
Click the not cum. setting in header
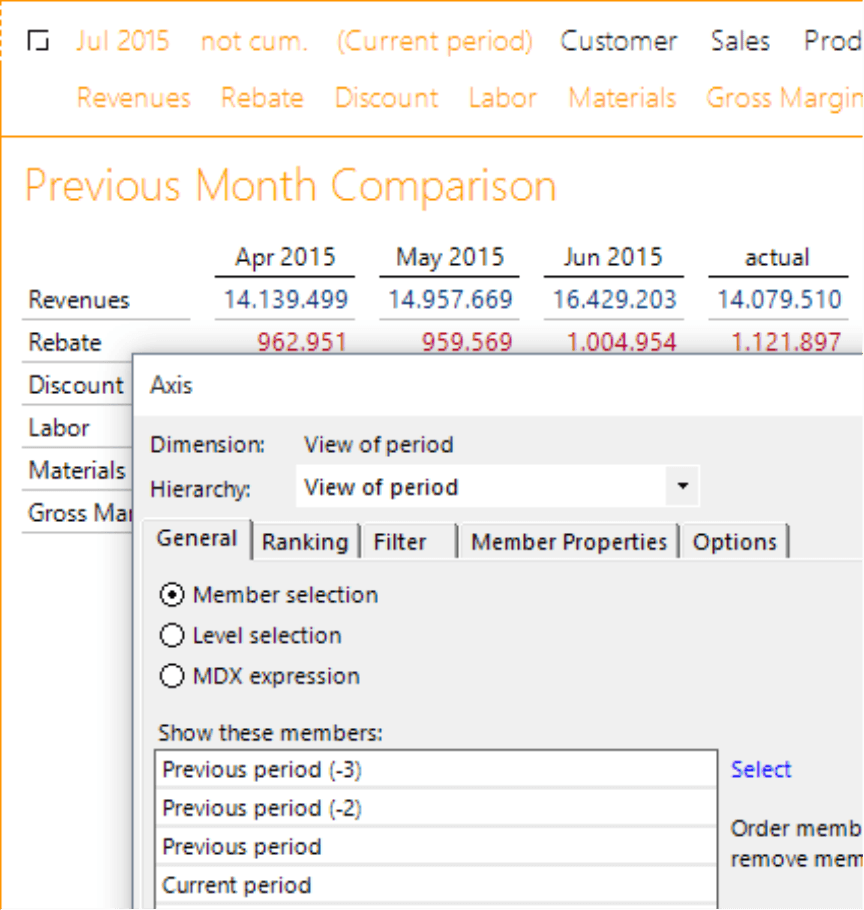254,42
